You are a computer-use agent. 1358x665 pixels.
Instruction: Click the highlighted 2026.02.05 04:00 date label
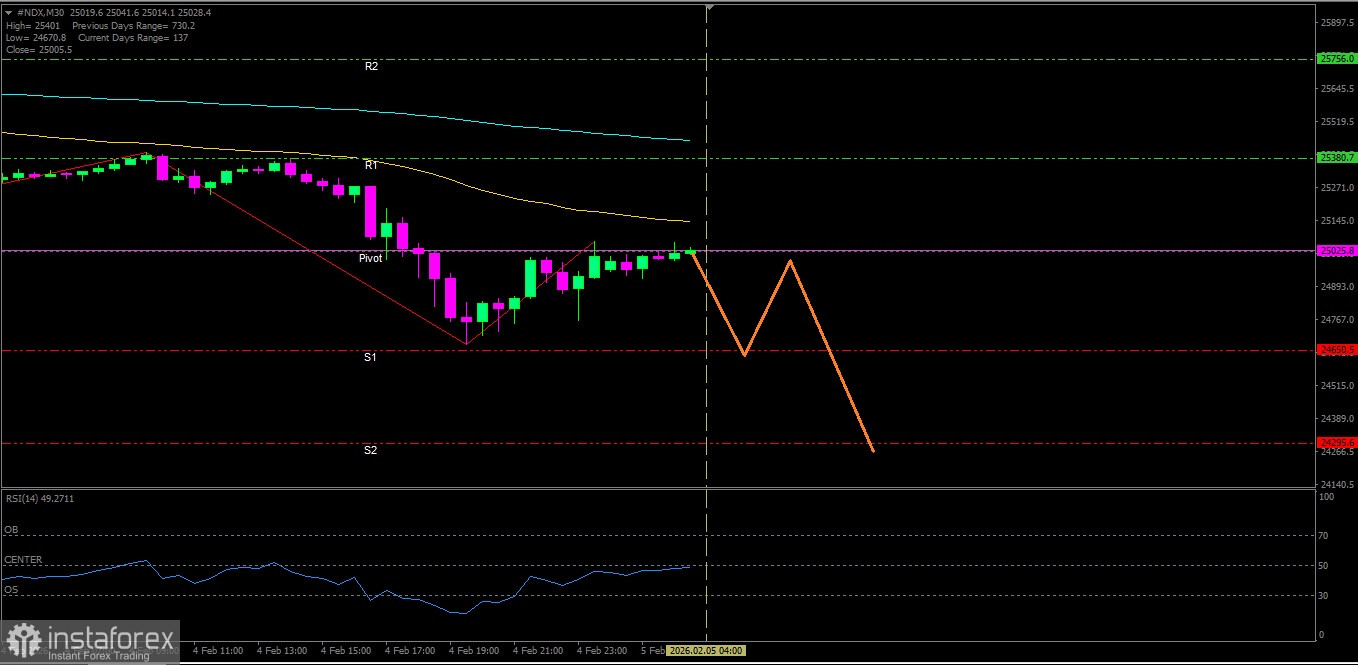pos(706,650)
